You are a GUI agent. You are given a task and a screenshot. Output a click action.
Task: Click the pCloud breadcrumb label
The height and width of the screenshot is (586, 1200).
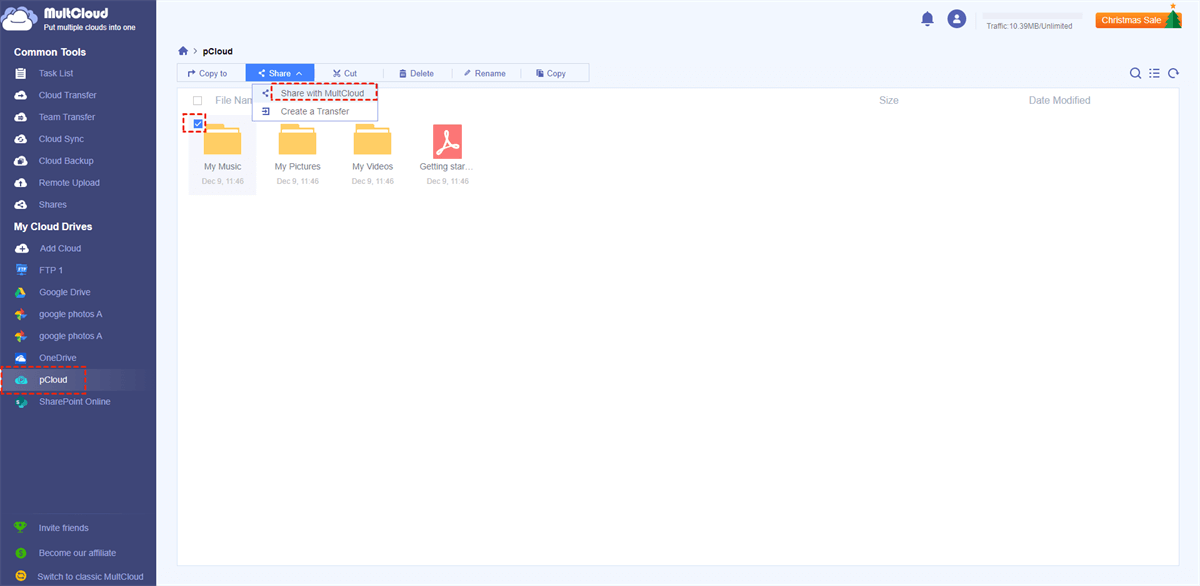(218, 51)
